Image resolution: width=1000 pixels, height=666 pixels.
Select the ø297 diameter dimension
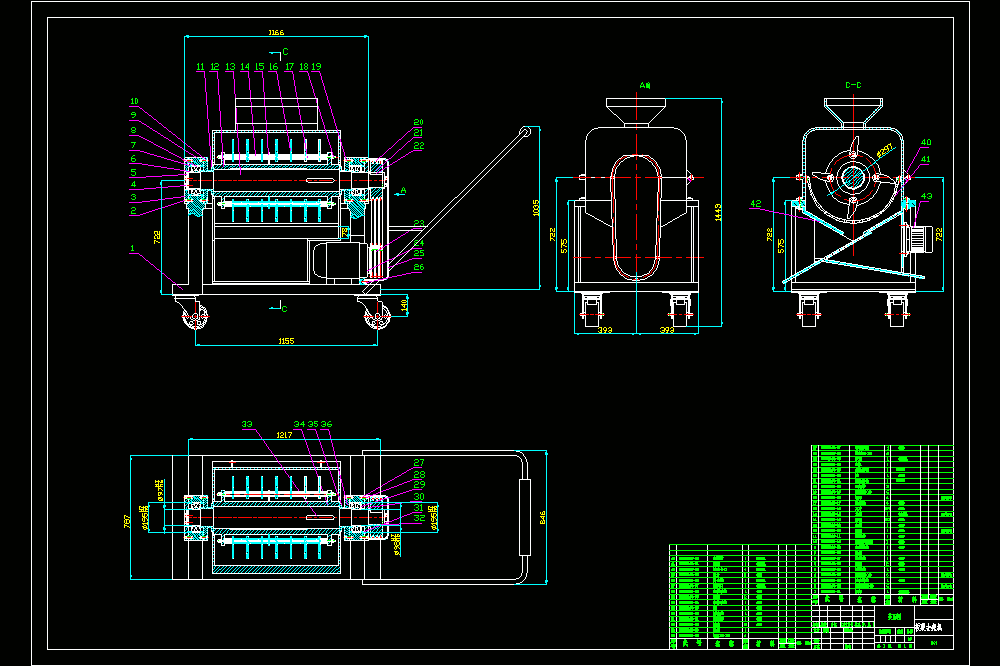(885, 150)
